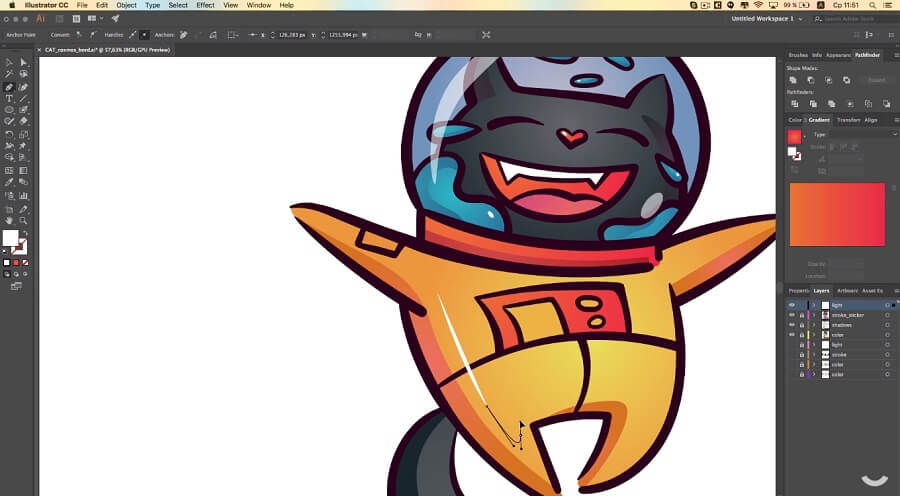Viewport: 900px width, 496px height.
Task: Open the Illustrator CC application menu
Action: point(46,5)
